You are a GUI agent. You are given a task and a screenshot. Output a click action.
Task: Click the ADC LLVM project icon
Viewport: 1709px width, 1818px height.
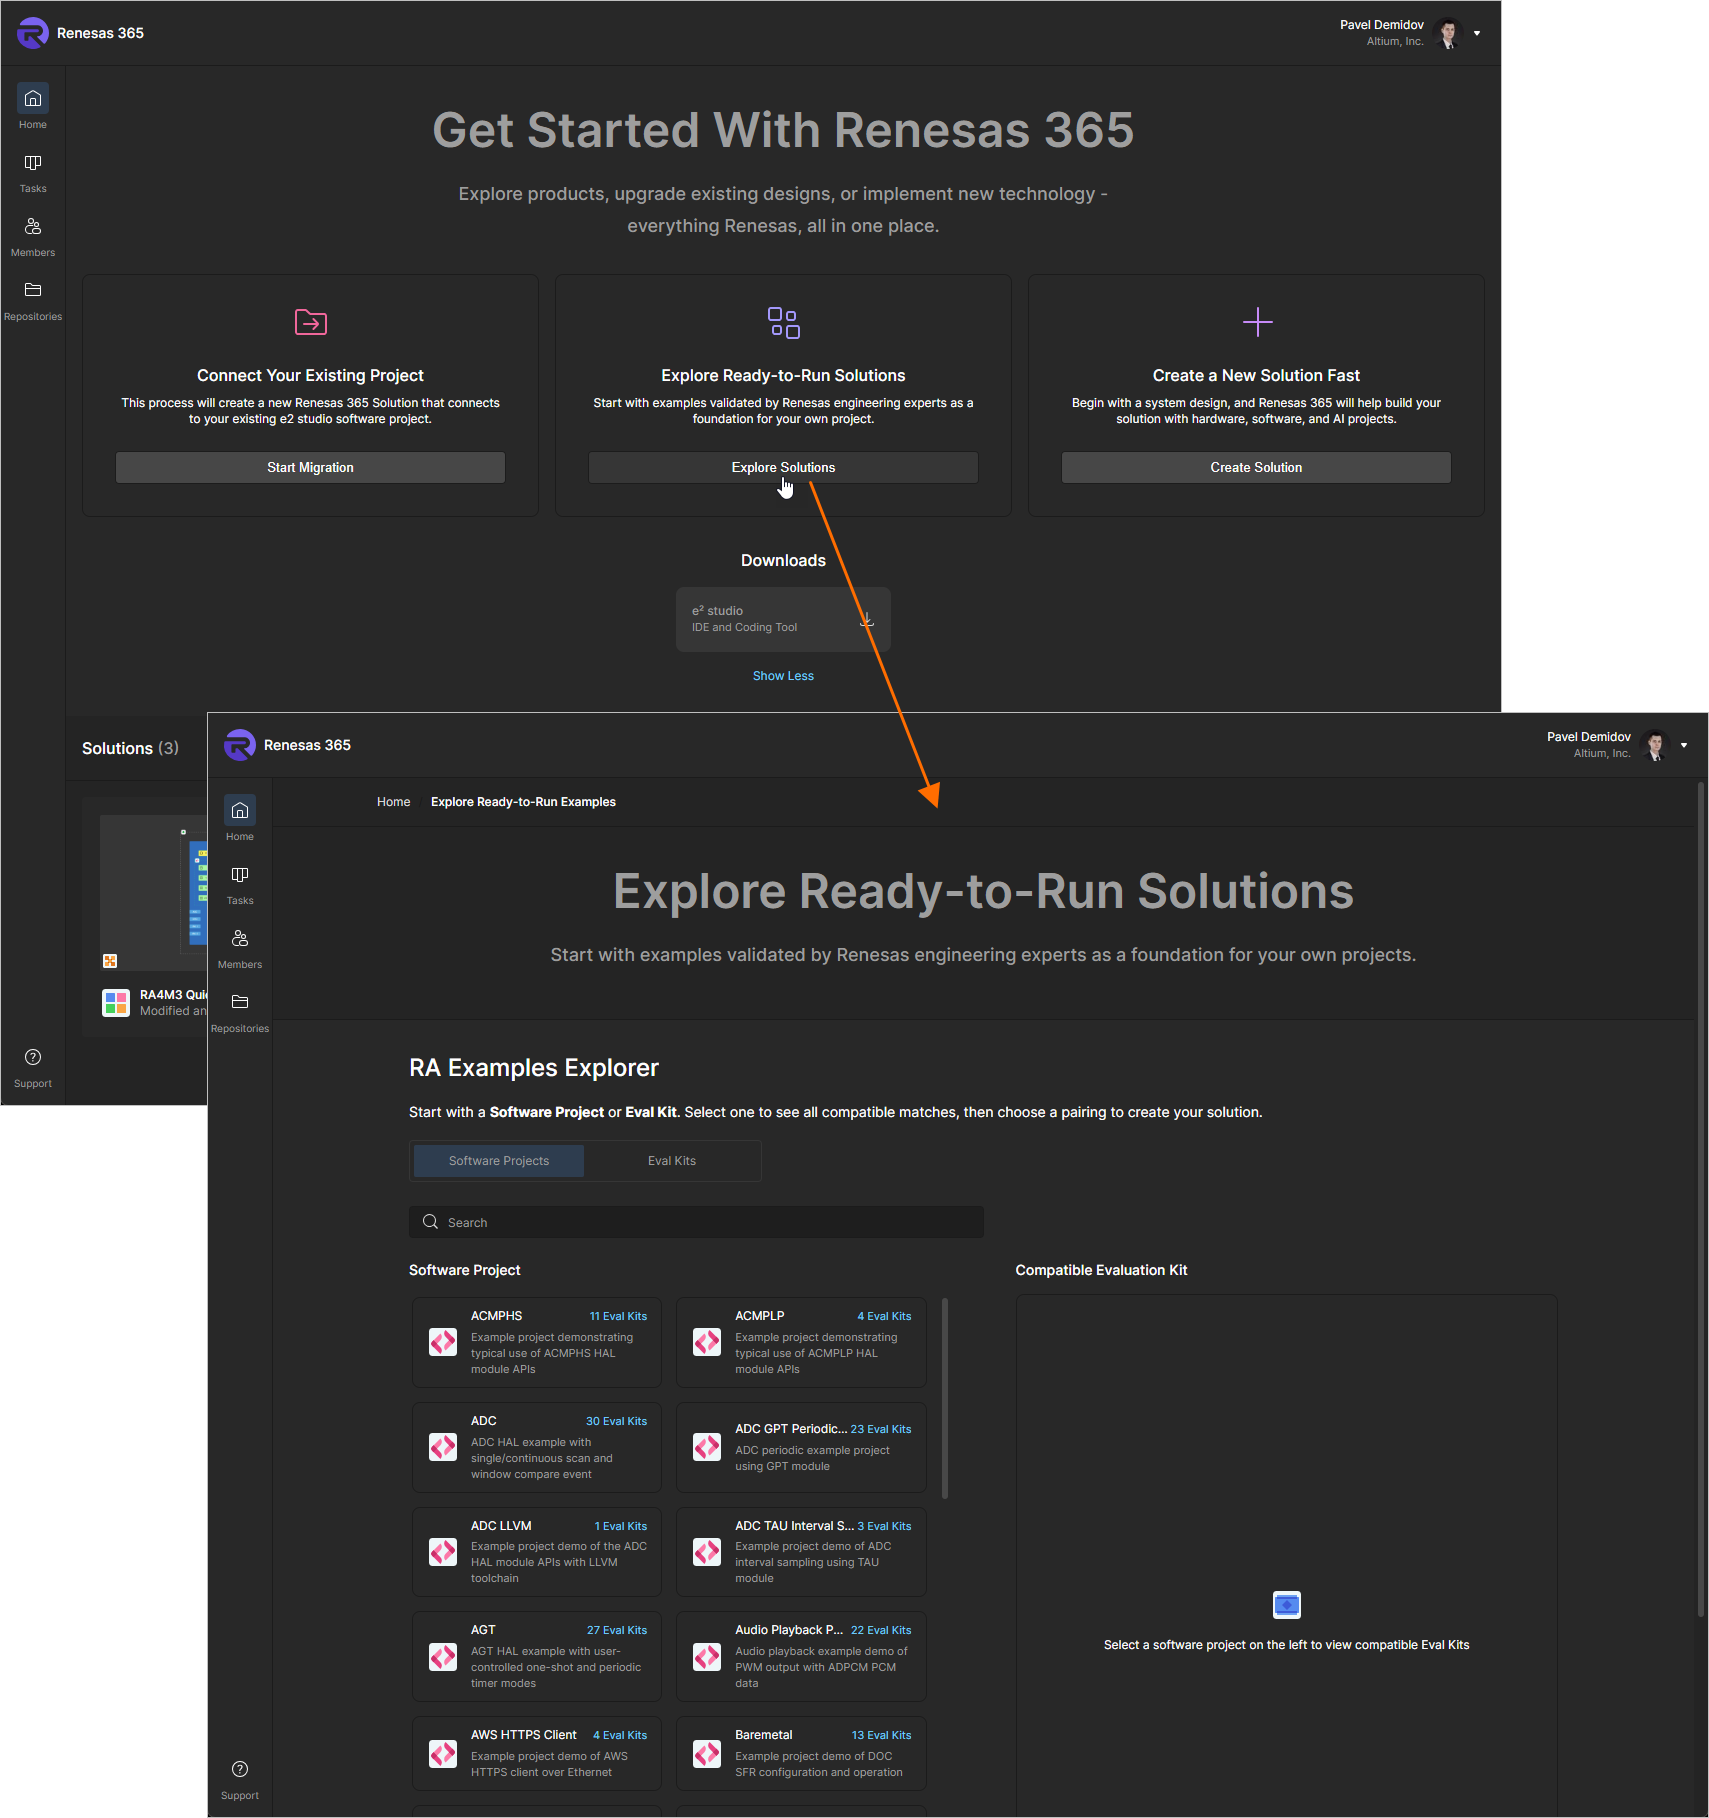(x=443, y=1552)
